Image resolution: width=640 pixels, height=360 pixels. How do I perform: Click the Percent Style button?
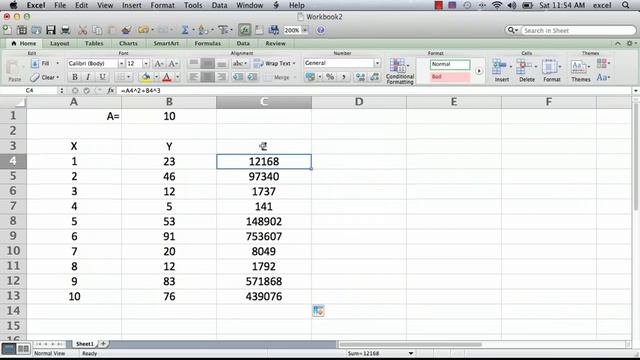tap(330, 77)
